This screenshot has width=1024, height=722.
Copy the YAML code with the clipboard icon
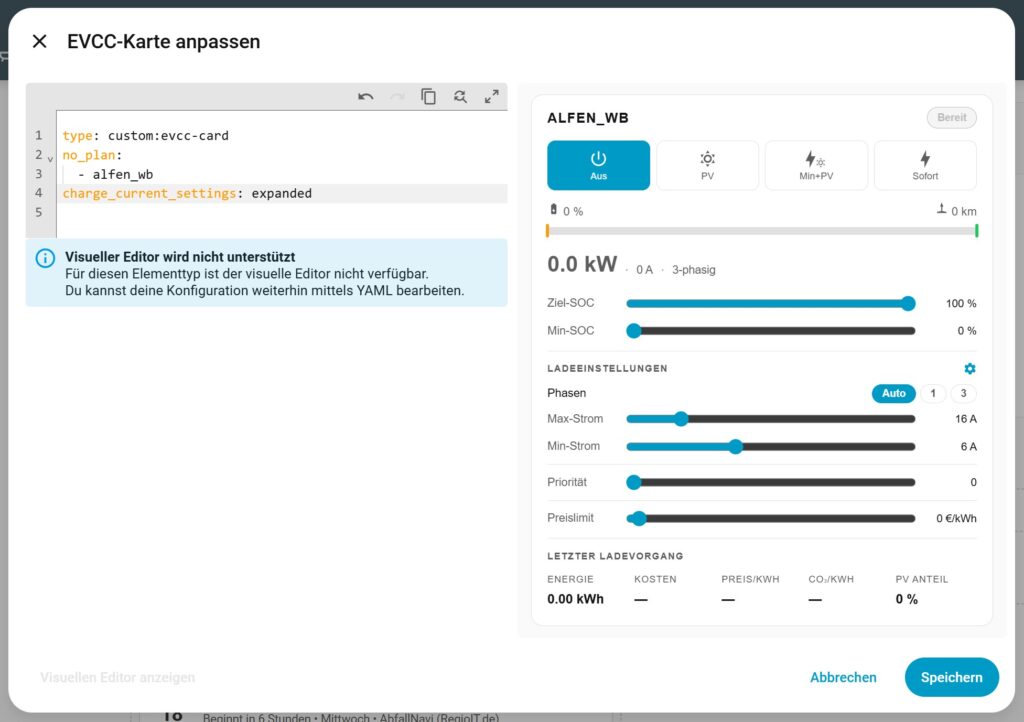tap(428, 97)
